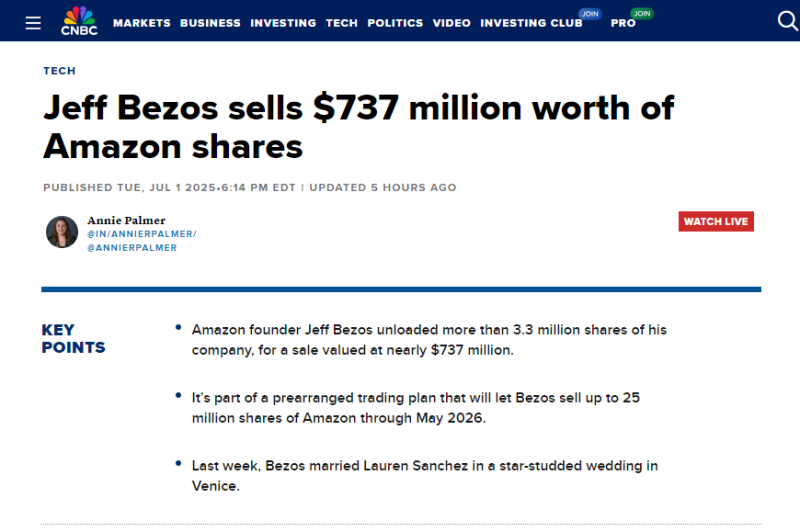The height and width of the screenshot is (532, 800).
Task: Open the MARKETS menu item
Action: pos(142,23)
